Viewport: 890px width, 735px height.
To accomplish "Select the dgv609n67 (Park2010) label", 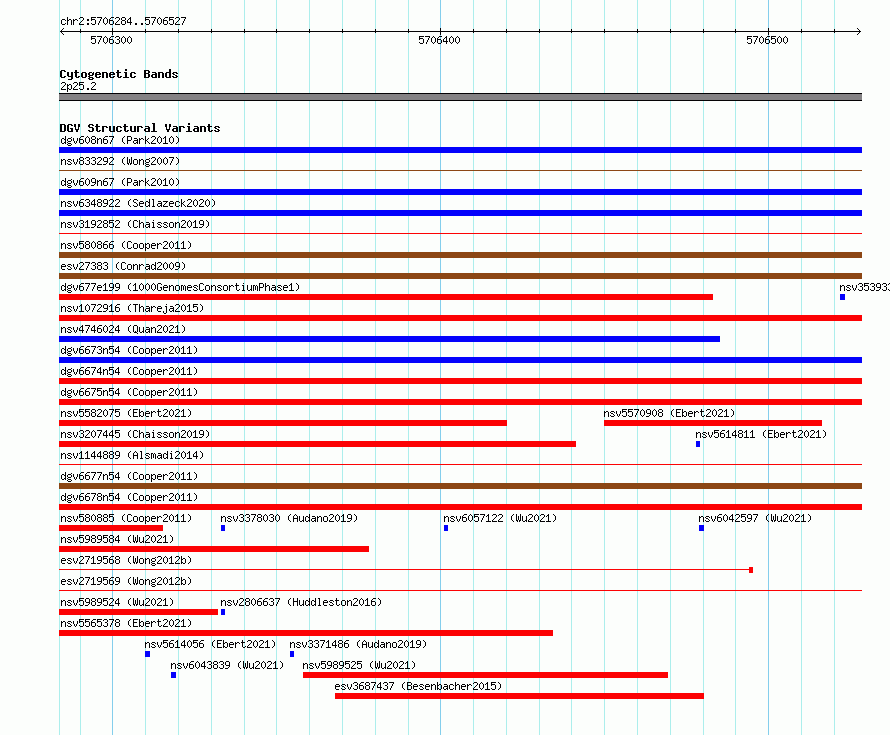I will pos(120,182).
